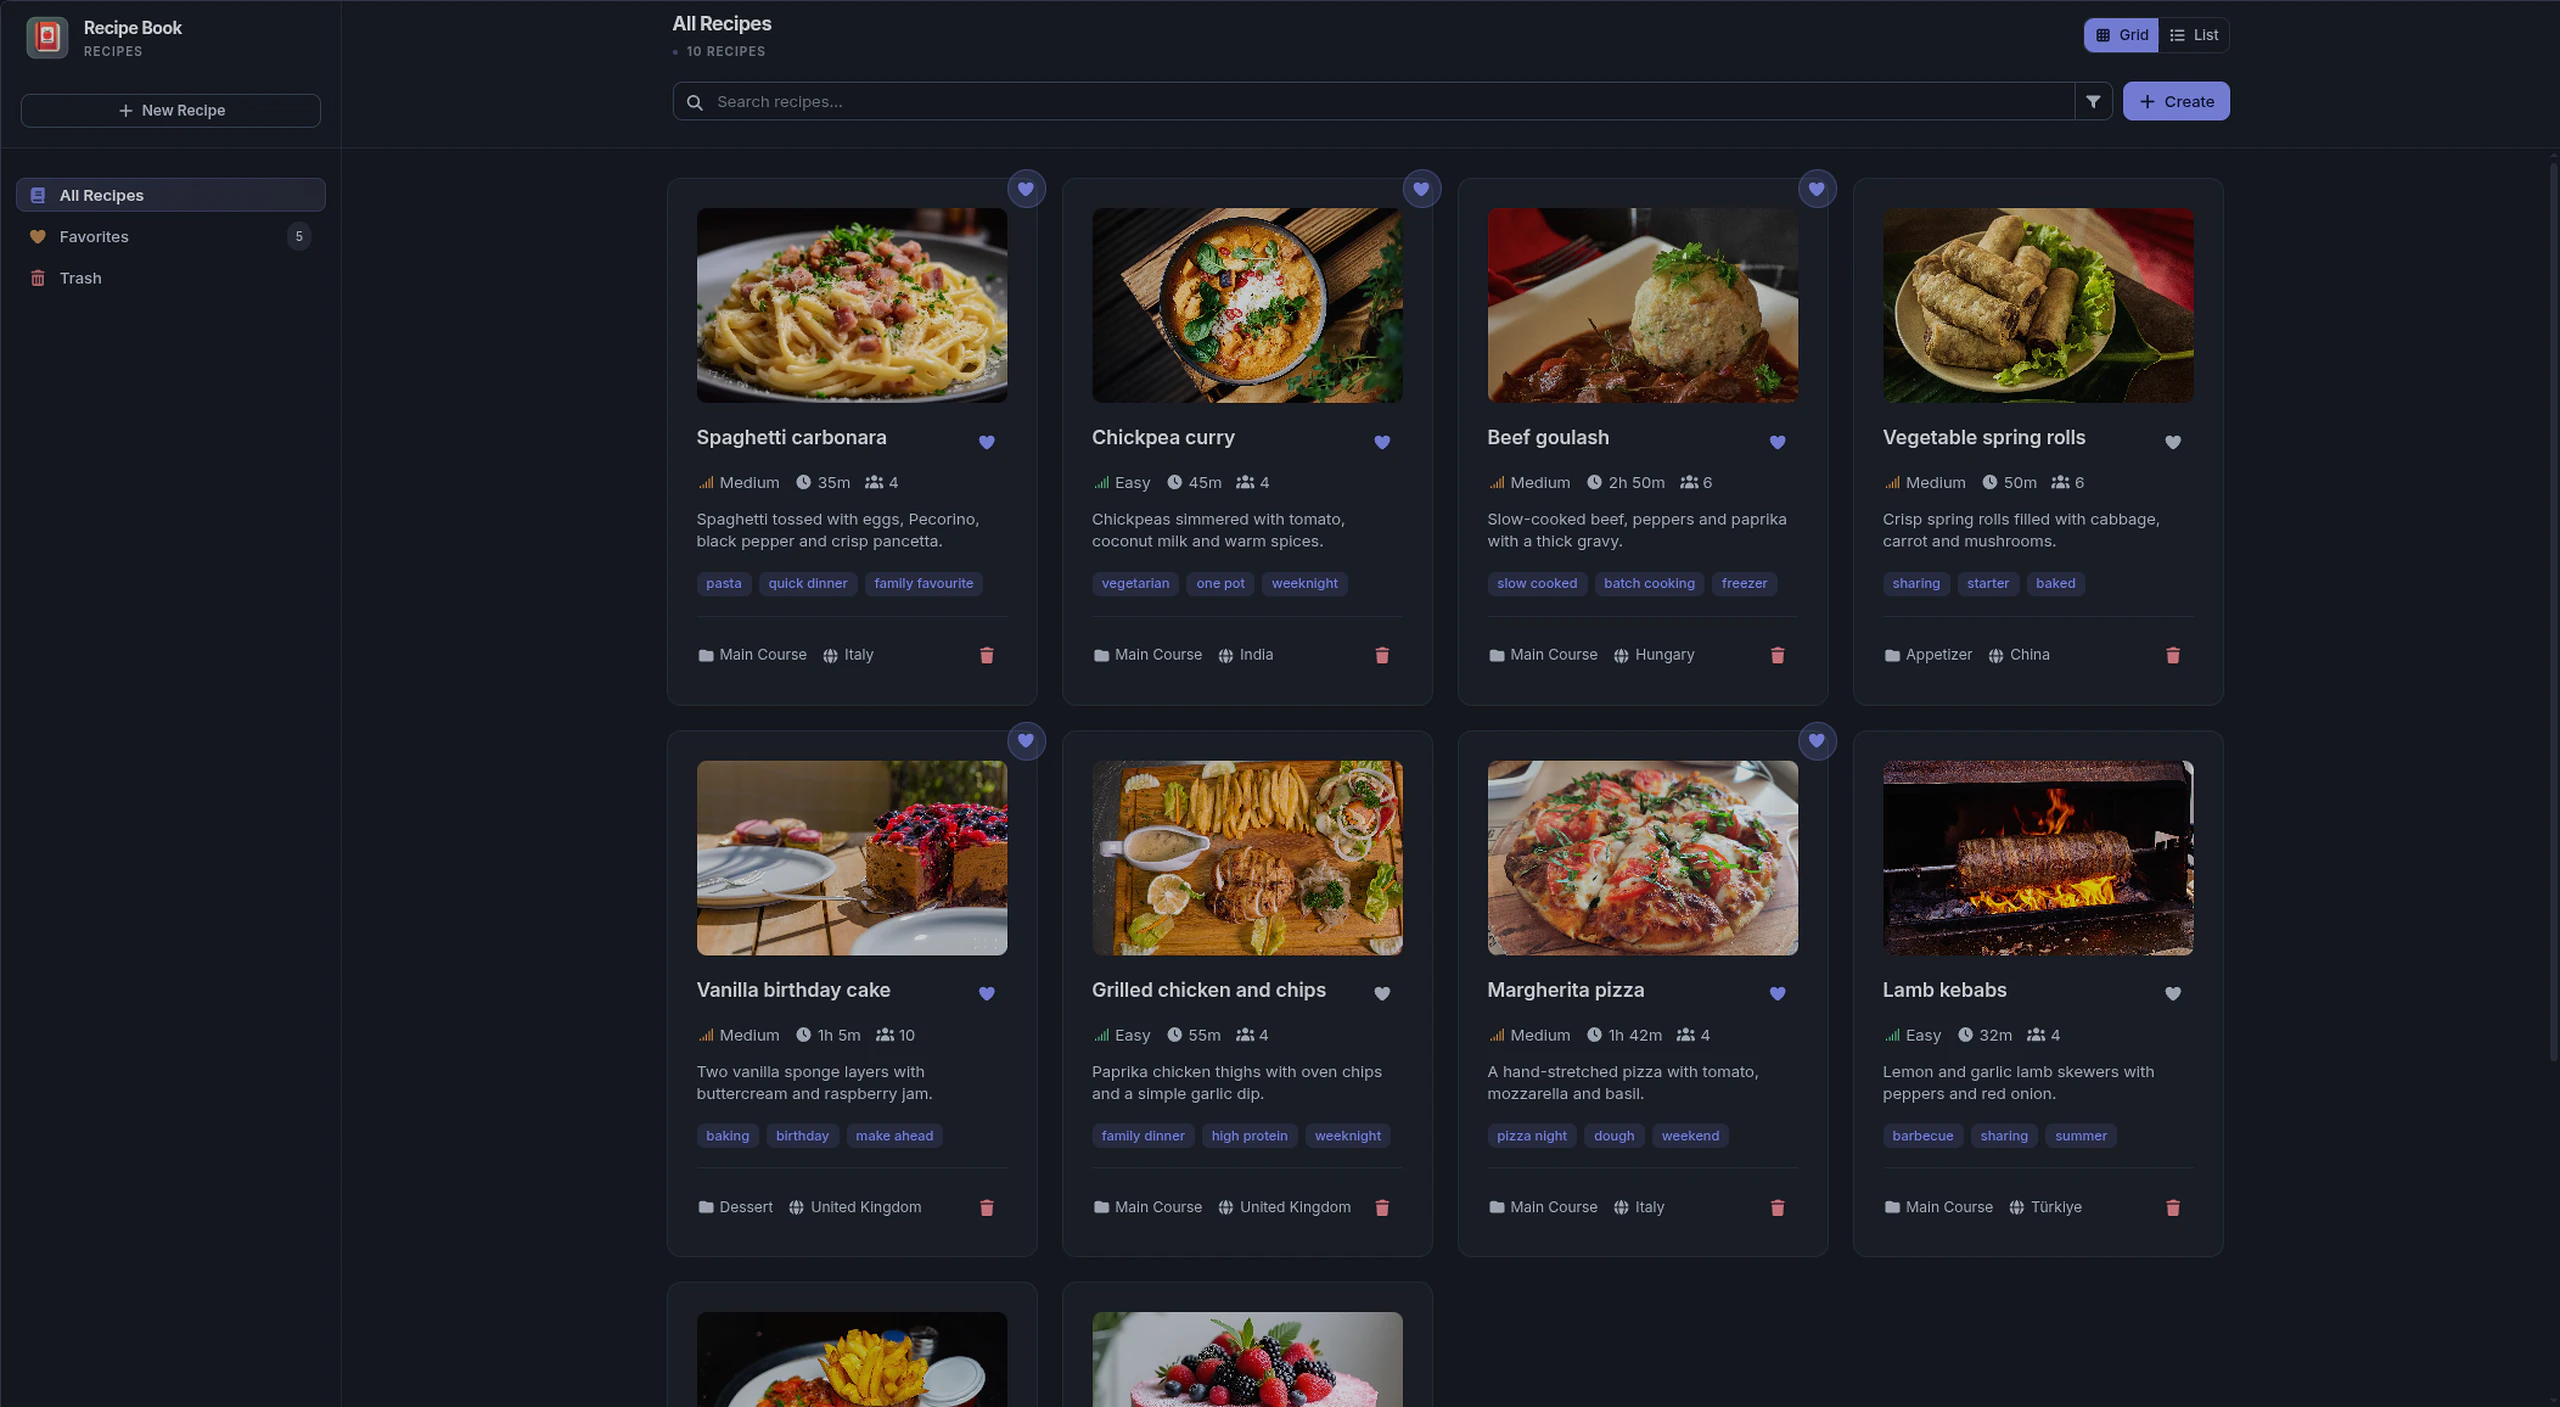Open All Recipes in sidebar
Screen dimensions: 2560x1407
pyautogui.click(x=171, y=195)
